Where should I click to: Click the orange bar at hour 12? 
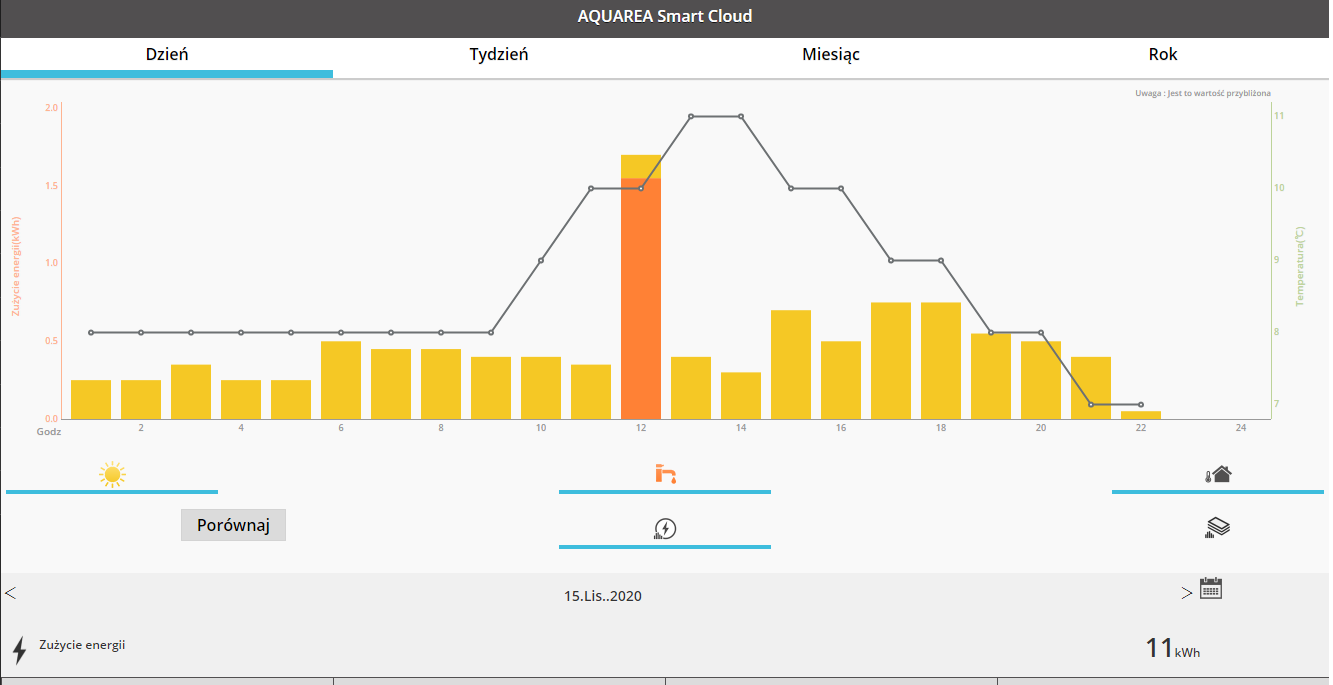[641, 299]
